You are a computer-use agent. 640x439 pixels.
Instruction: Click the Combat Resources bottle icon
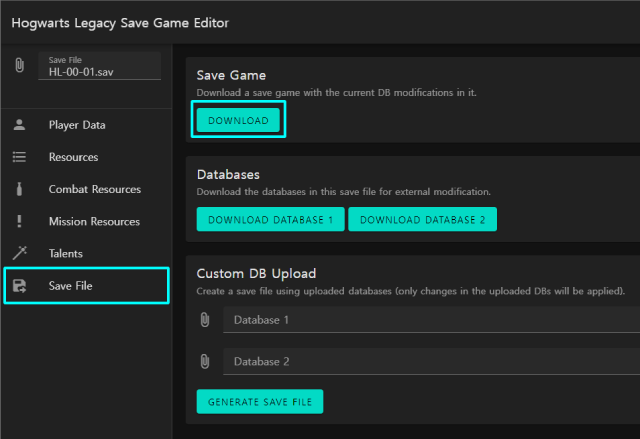tap(19, 189)
